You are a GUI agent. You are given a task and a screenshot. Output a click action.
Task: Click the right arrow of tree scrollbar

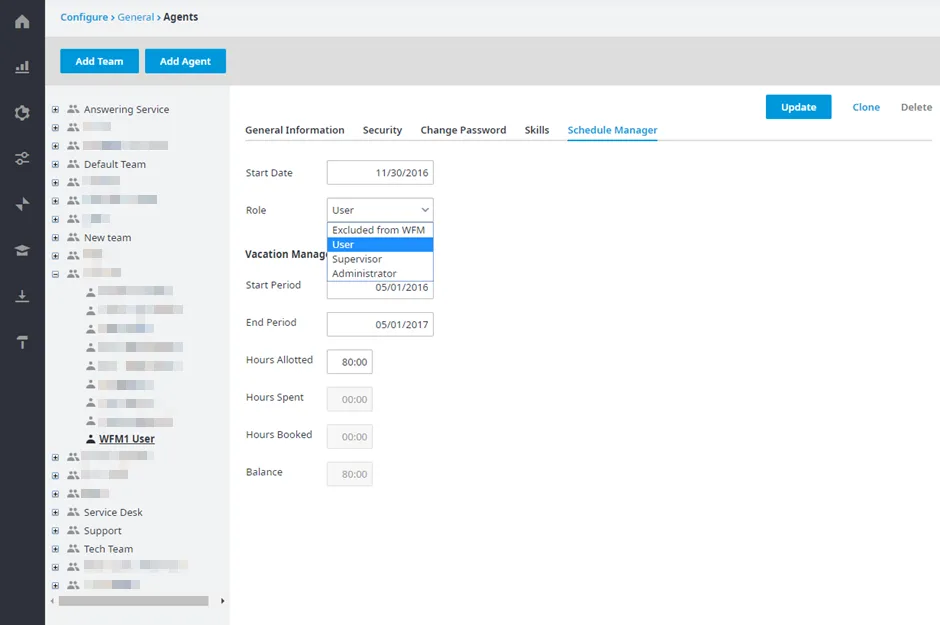pos(222,601)
